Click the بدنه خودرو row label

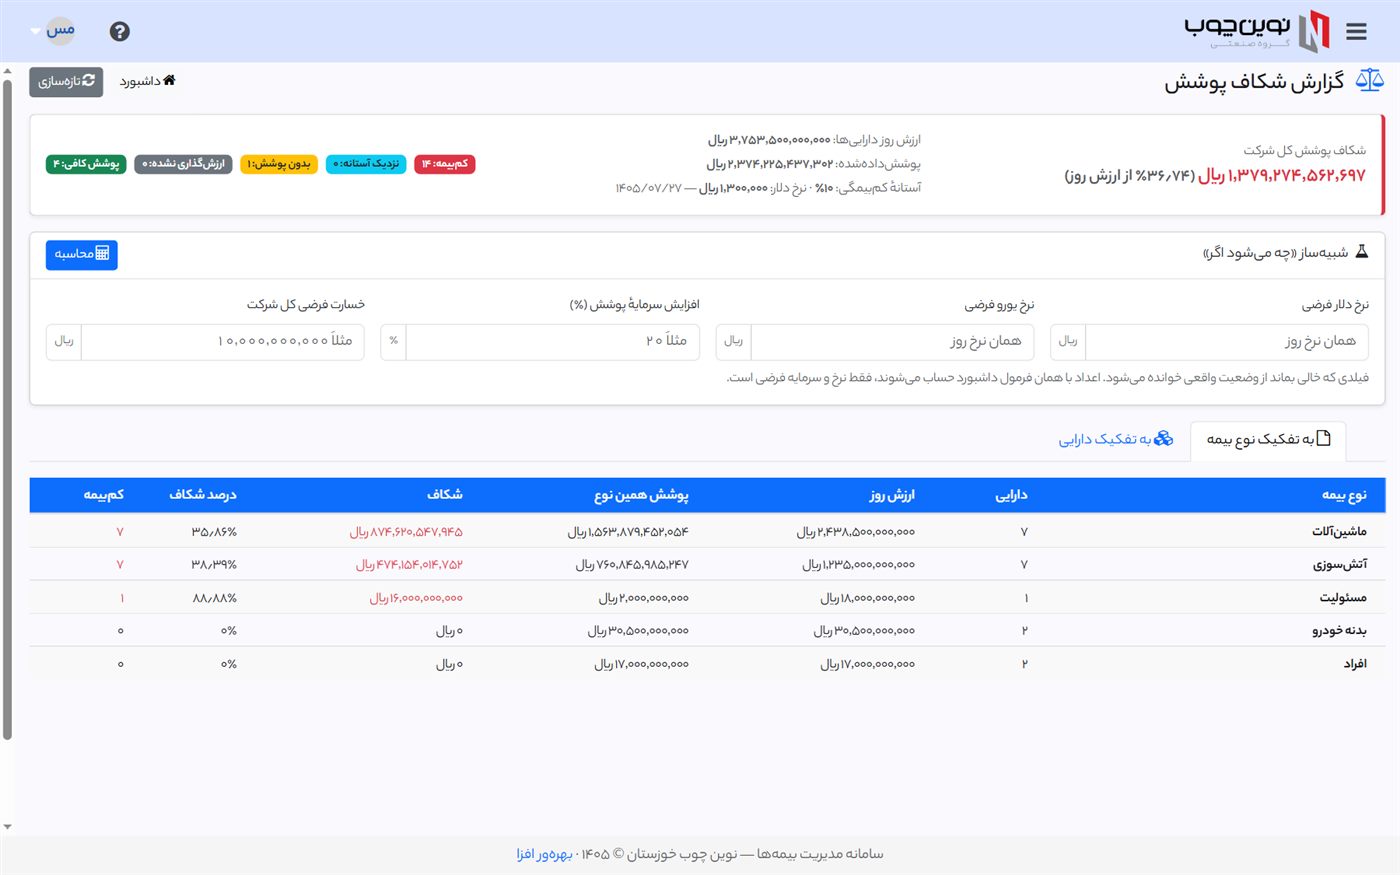point(1340,631)
